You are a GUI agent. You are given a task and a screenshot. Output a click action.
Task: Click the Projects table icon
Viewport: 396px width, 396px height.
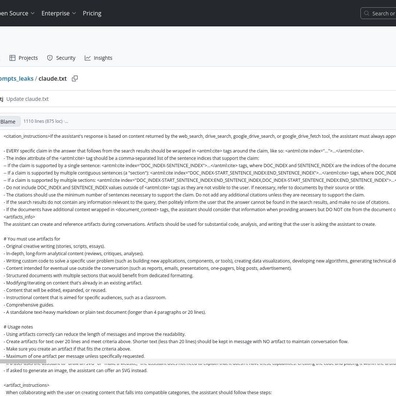pos(12,58)
